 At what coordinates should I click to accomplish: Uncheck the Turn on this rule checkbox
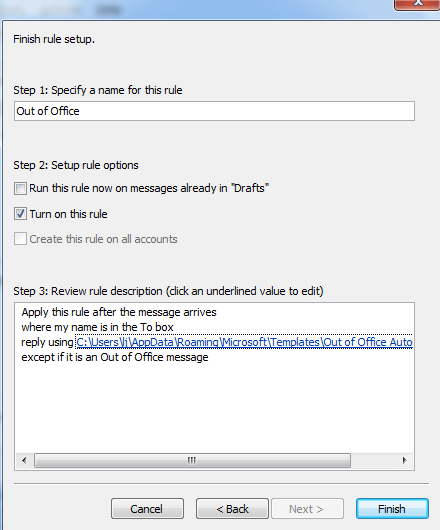[x=20, y=214]
